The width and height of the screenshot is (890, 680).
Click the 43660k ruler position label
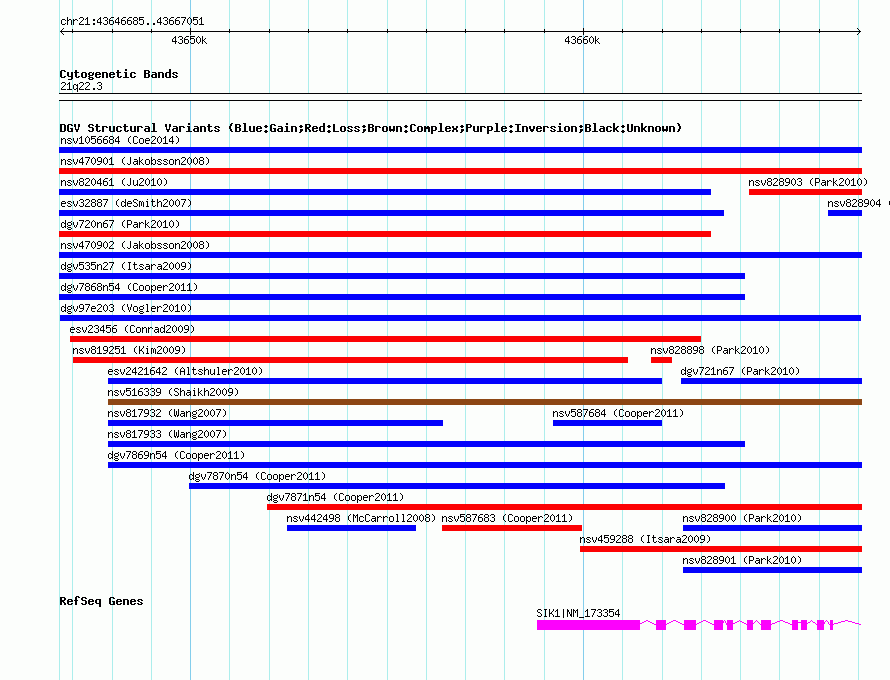tap(582, 40)
